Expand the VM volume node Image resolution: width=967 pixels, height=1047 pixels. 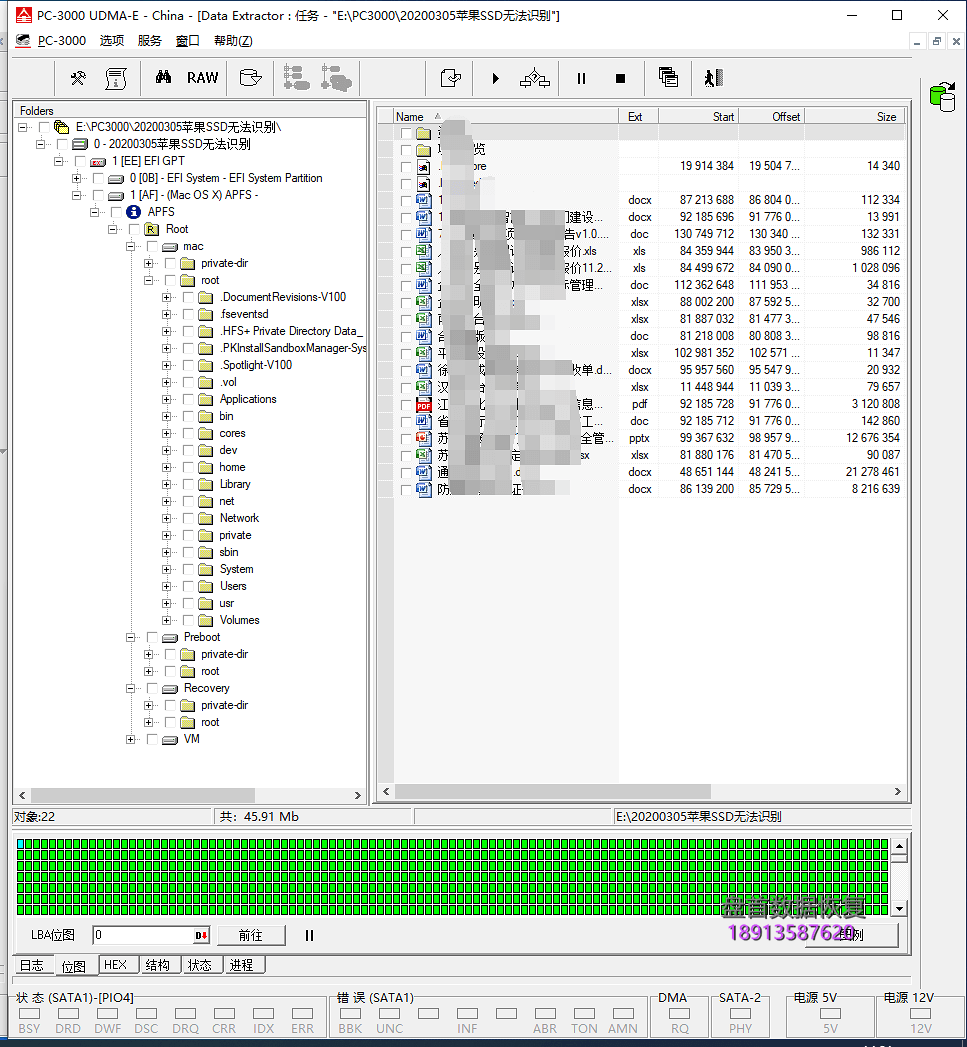coord(130,739)
